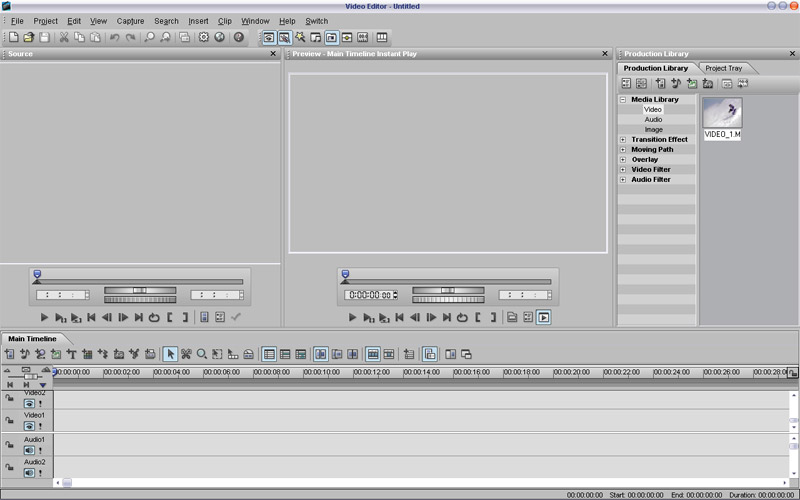
Task: Expand the Audio Filter node
Action: point(623,180)
